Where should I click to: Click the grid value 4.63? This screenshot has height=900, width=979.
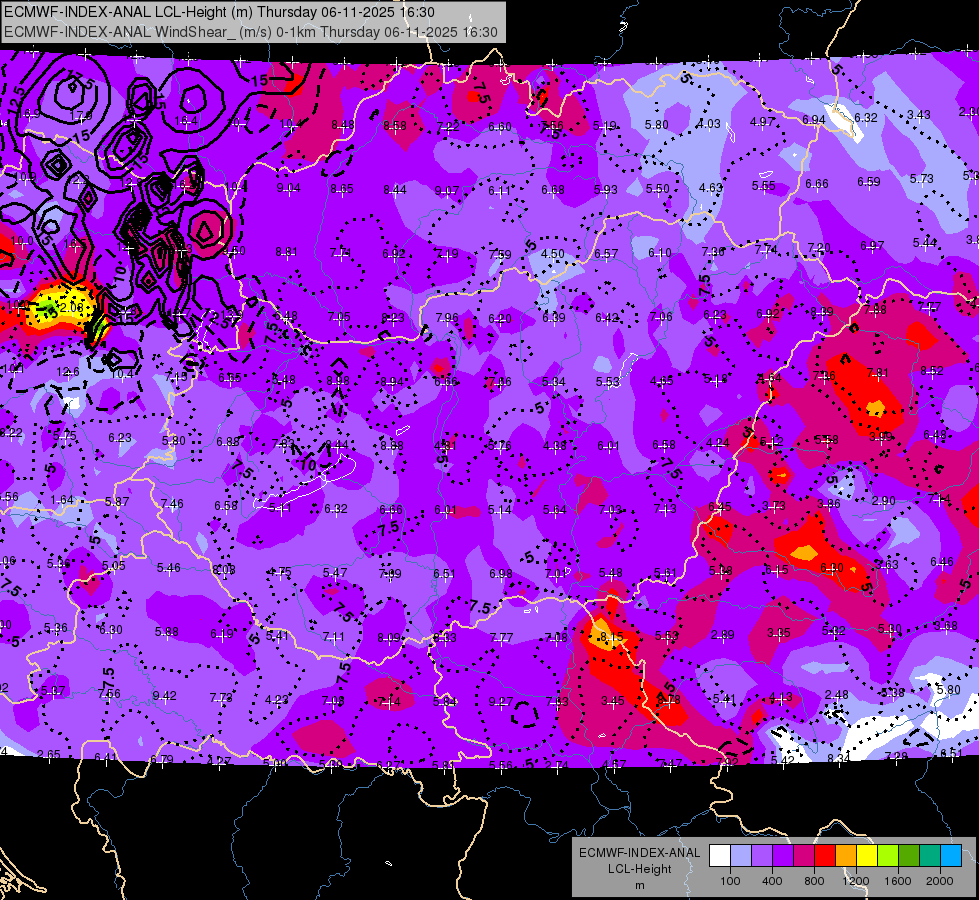711,187
